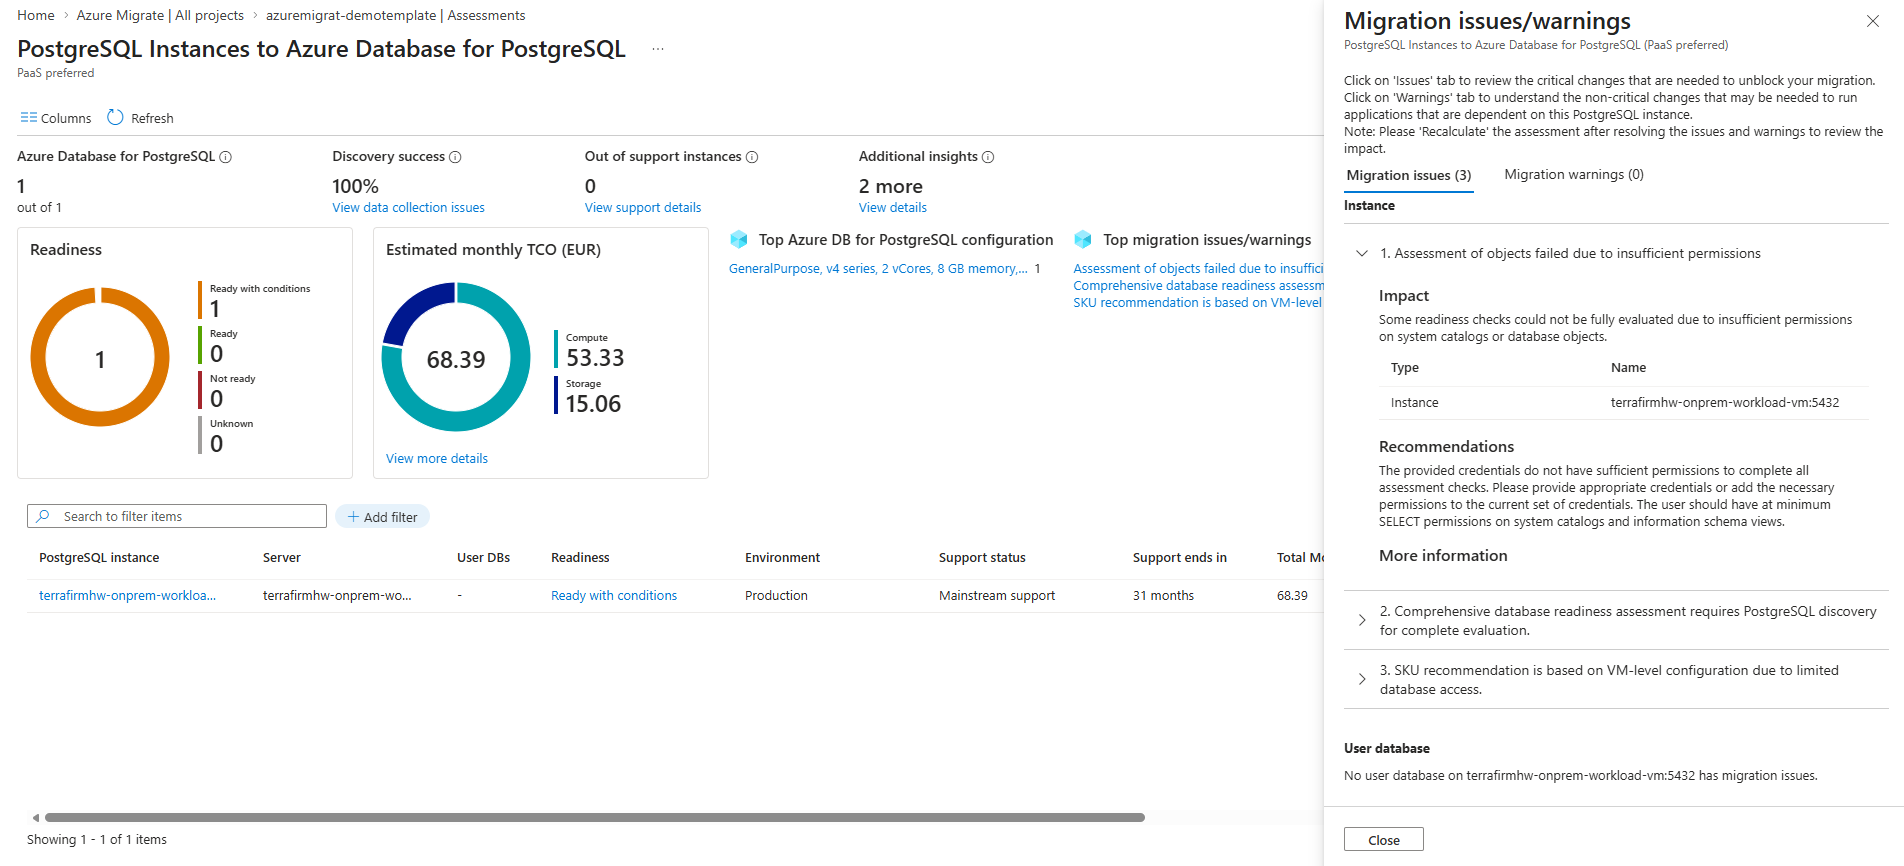This screenshot has width=1904, height=866.
Task: Click the 'terrafirmhw-onprem-workload-vm:5432' name in panel
Action: 1725,403
